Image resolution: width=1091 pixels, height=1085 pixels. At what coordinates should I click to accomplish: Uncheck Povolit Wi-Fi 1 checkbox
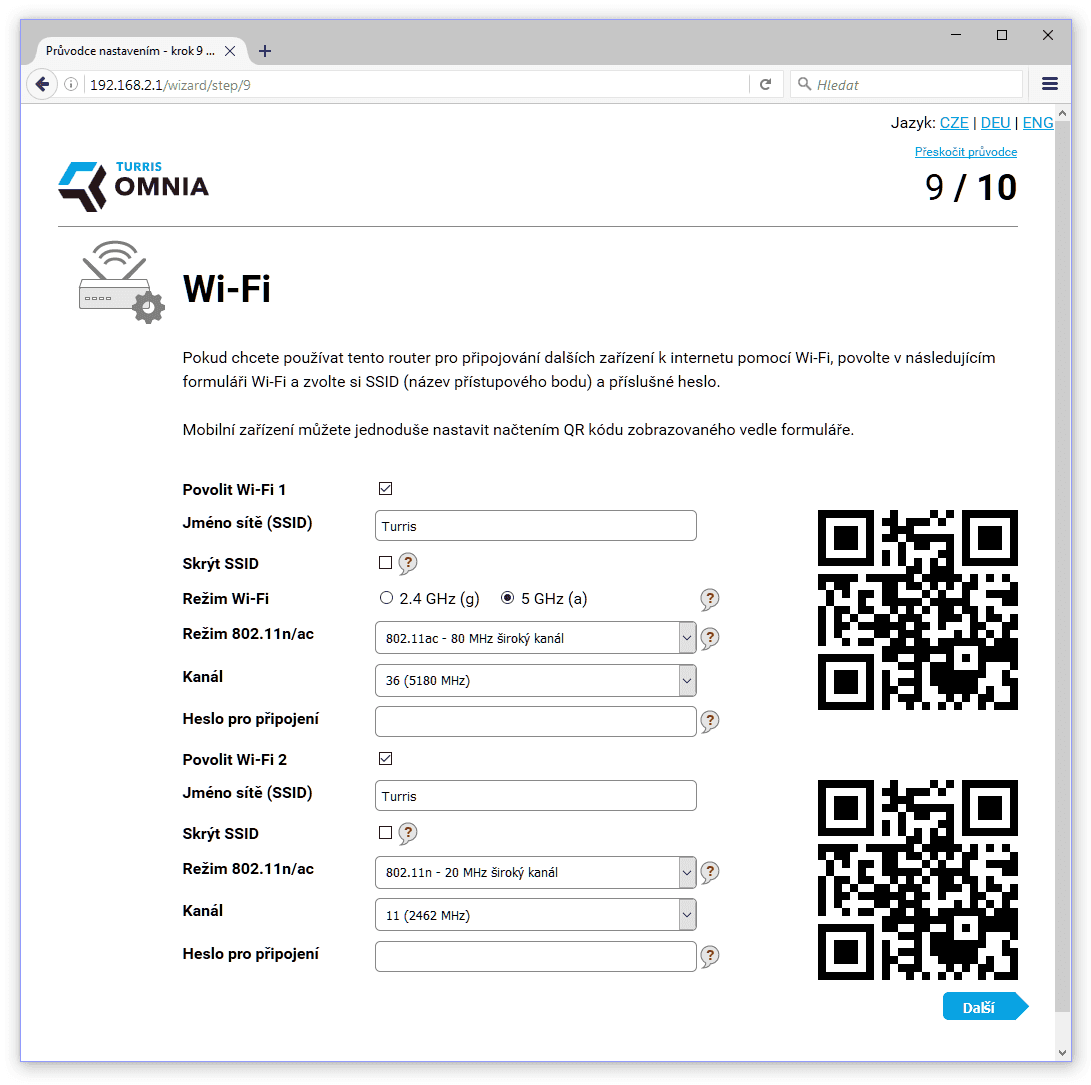(385, 489)
